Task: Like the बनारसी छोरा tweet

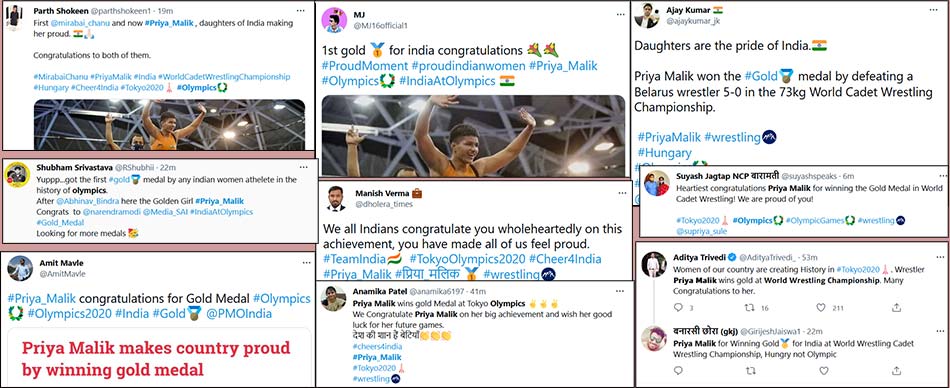Action: pyautogui.click(x=823, y=370)
